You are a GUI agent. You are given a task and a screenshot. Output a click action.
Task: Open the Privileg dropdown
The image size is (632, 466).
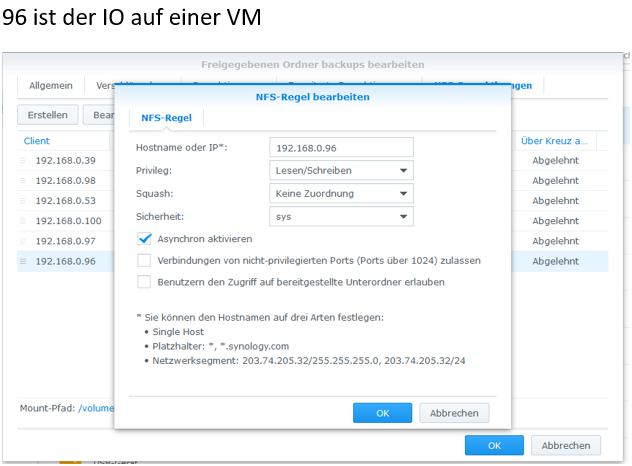coord(341,171)
